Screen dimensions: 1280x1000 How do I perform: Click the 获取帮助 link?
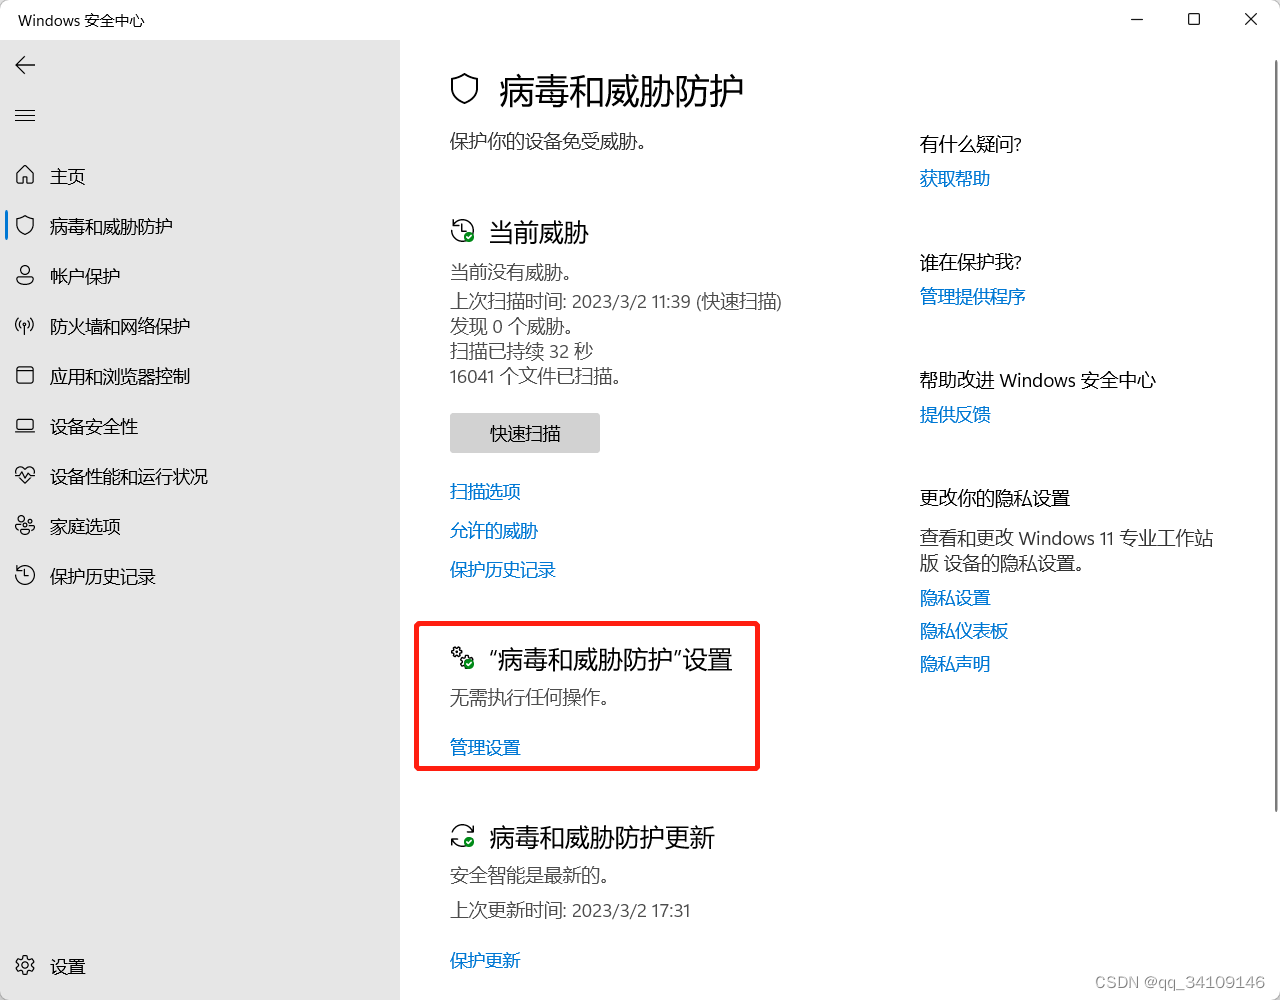(955, 178)
